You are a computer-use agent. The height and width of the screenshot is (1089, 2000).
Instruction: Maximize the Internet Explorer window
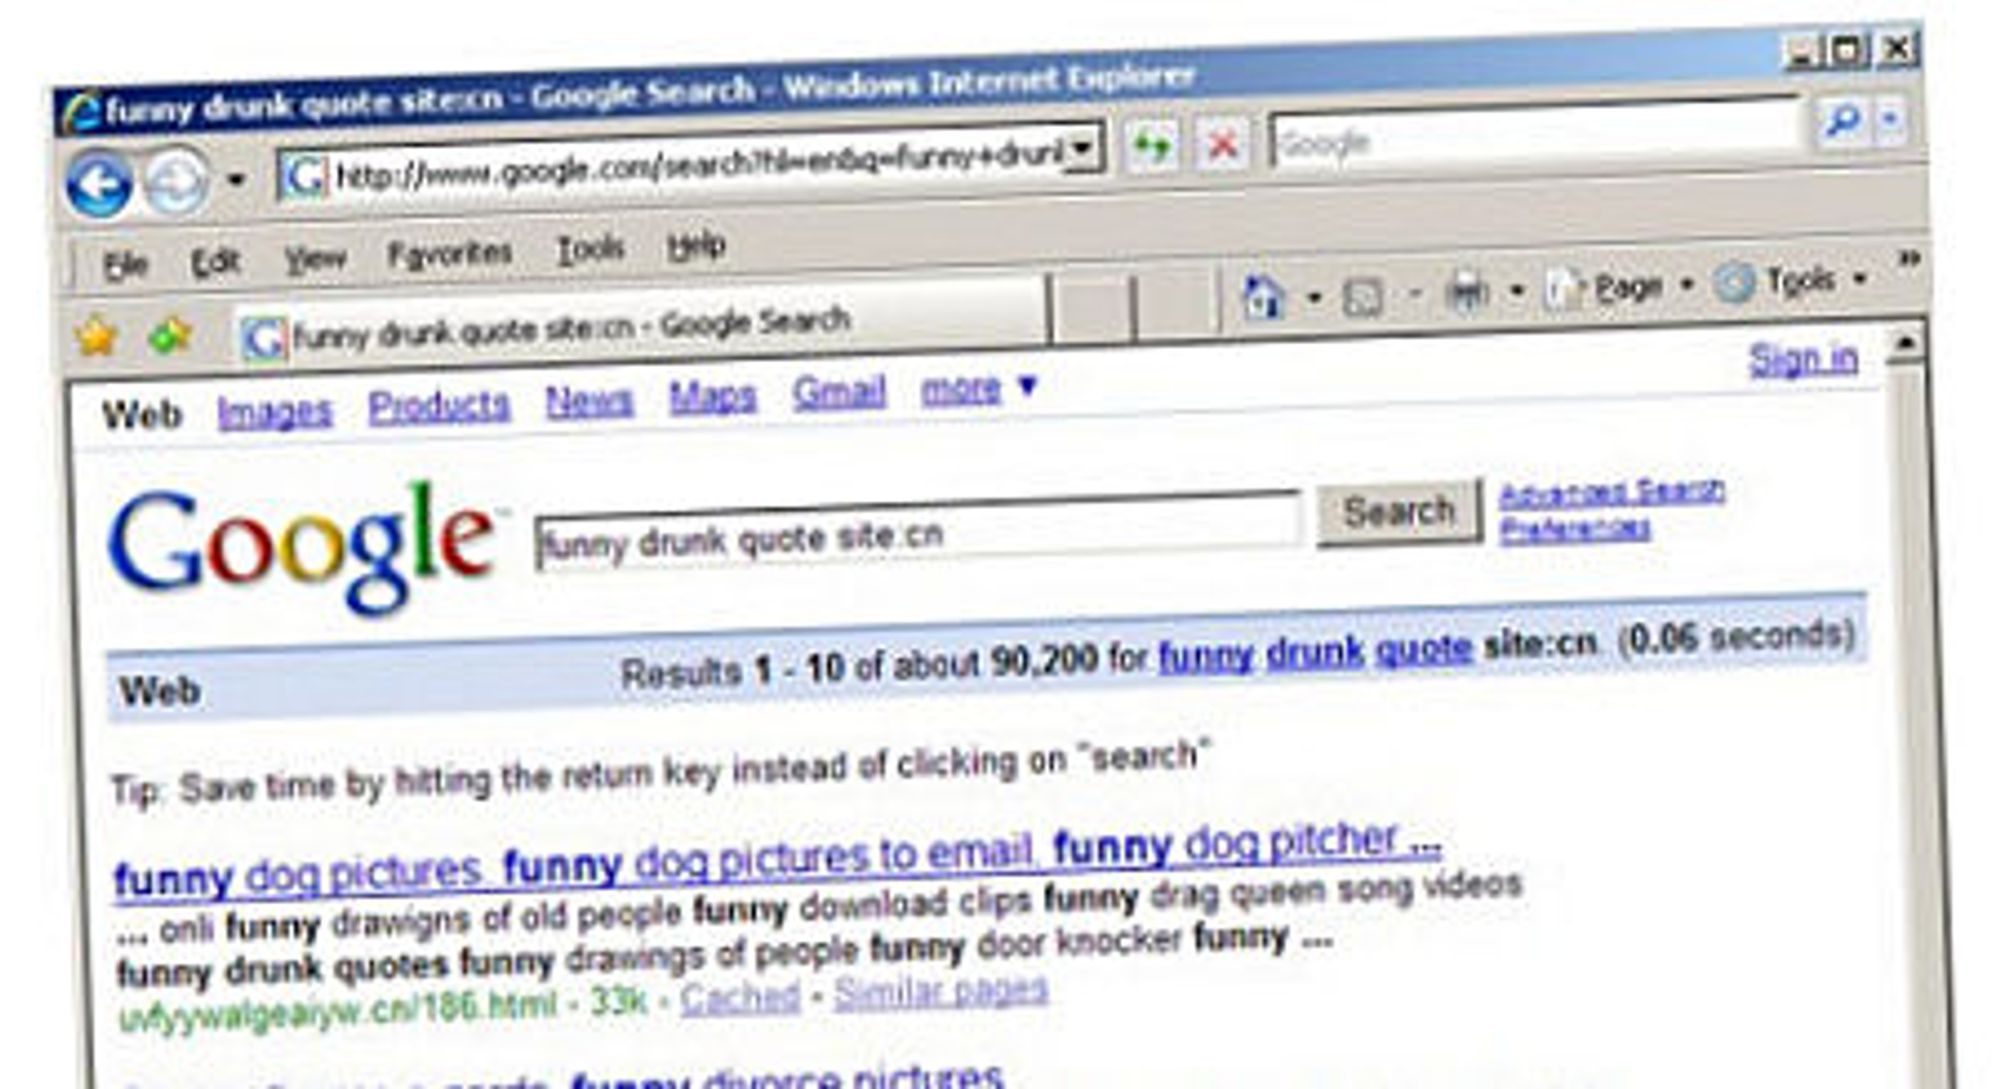tap(1849, 51)
